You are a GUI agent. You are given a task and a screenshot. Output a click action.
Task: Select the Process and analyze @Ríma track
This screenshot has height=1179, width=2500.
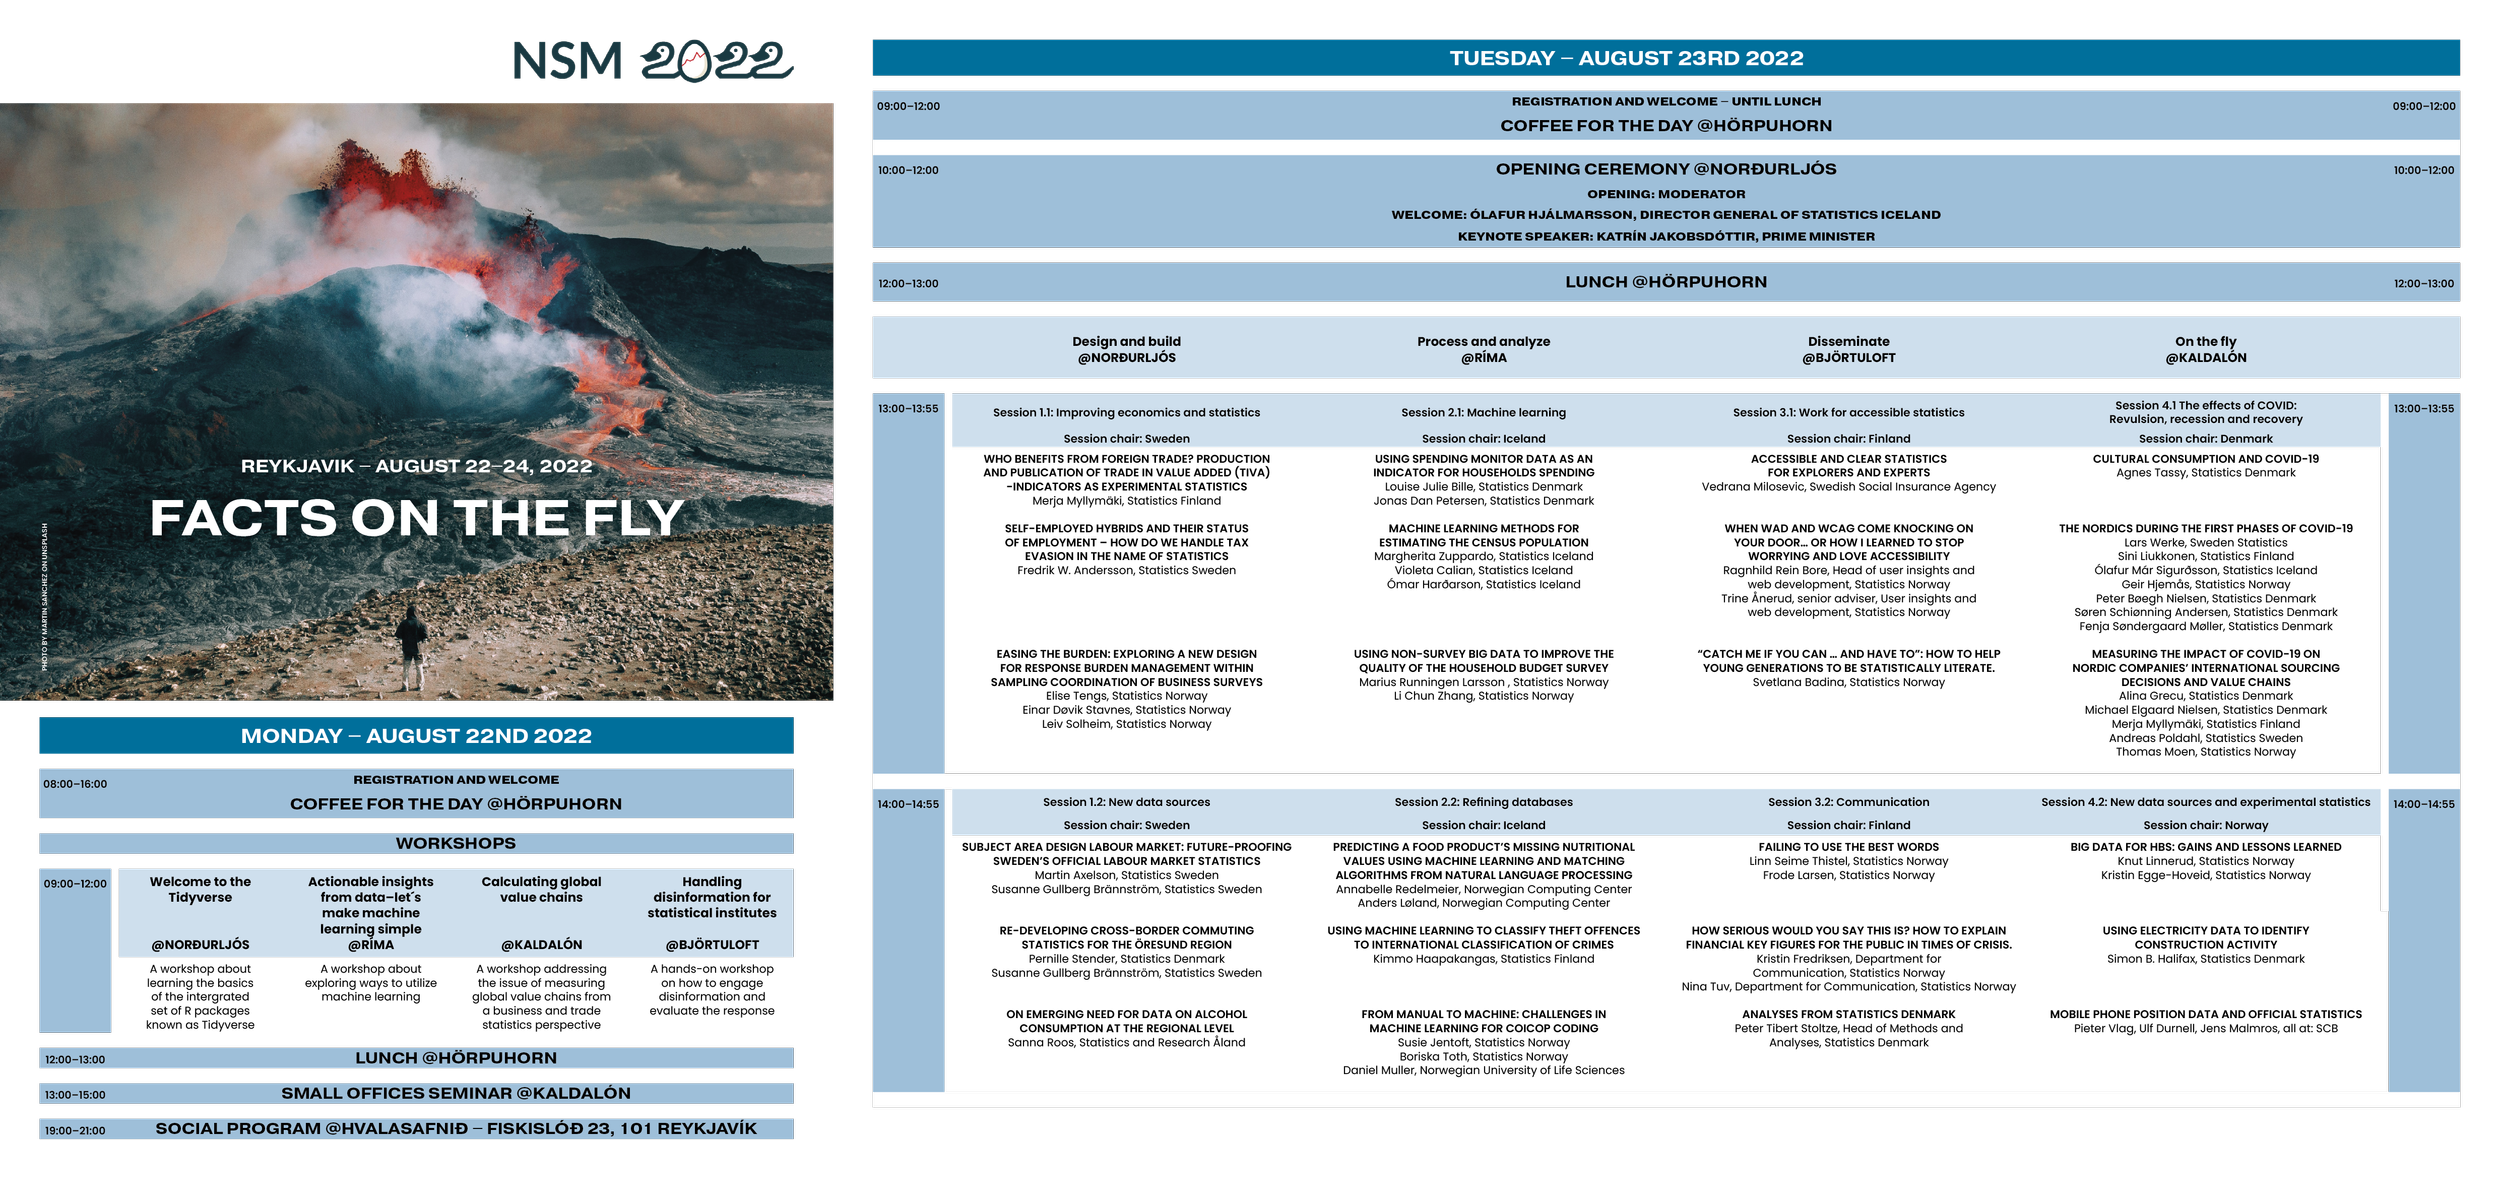1483,349
